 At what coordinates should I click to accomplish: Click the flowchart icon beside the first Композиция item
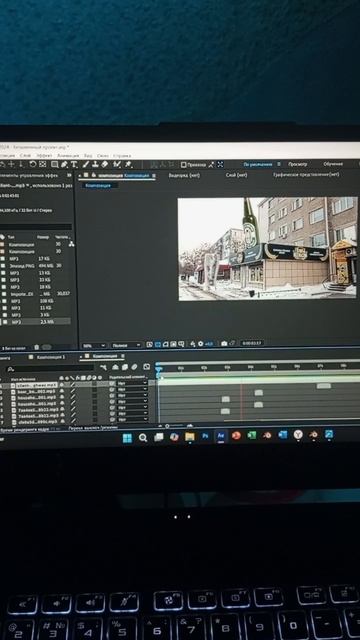71,244
